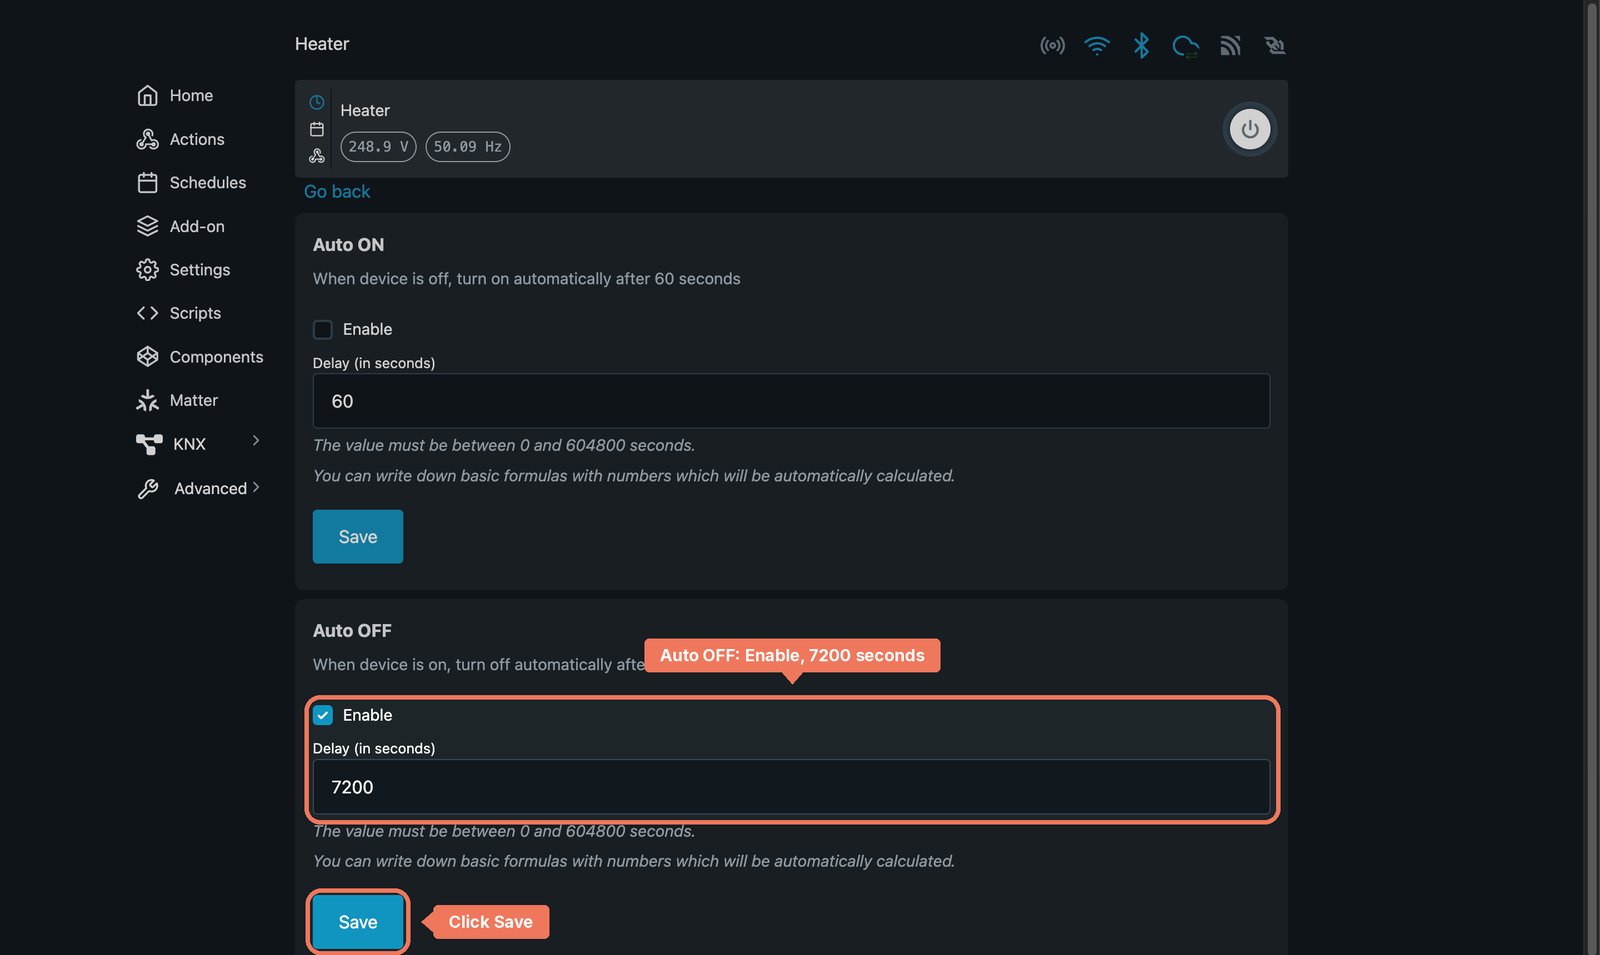Viewport: 1600px width, 955px height.
Task: Click the page vertical scrollbar
Action: [1592, 477]
